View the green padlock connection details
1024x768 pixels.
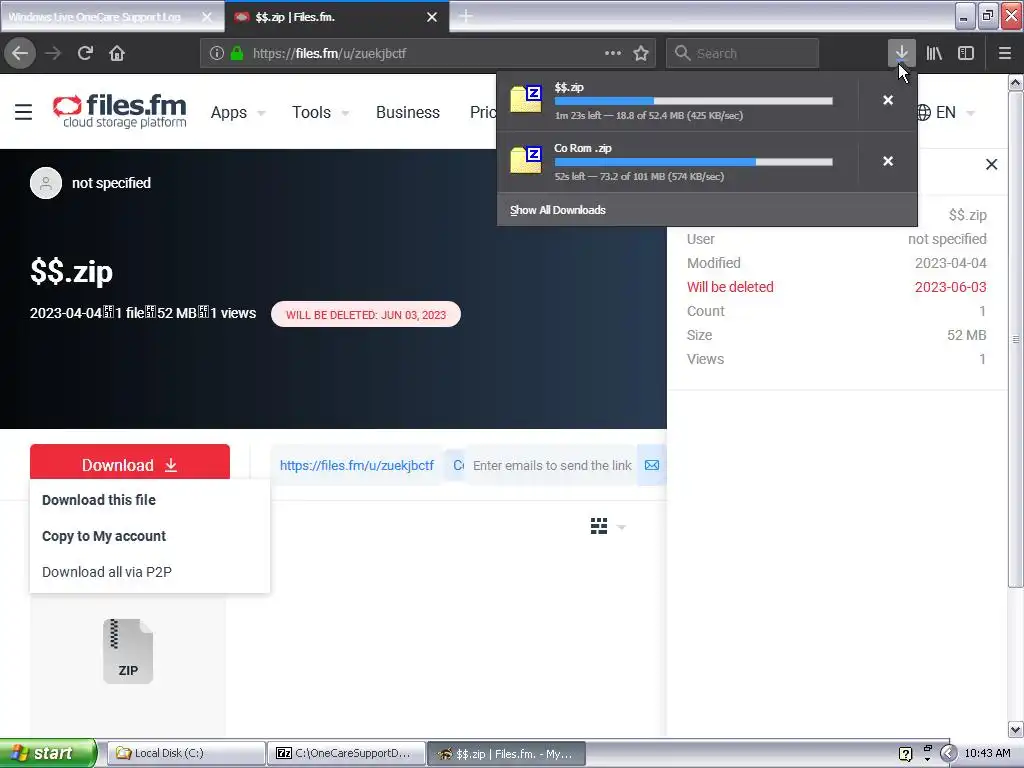tap(237, 54)
